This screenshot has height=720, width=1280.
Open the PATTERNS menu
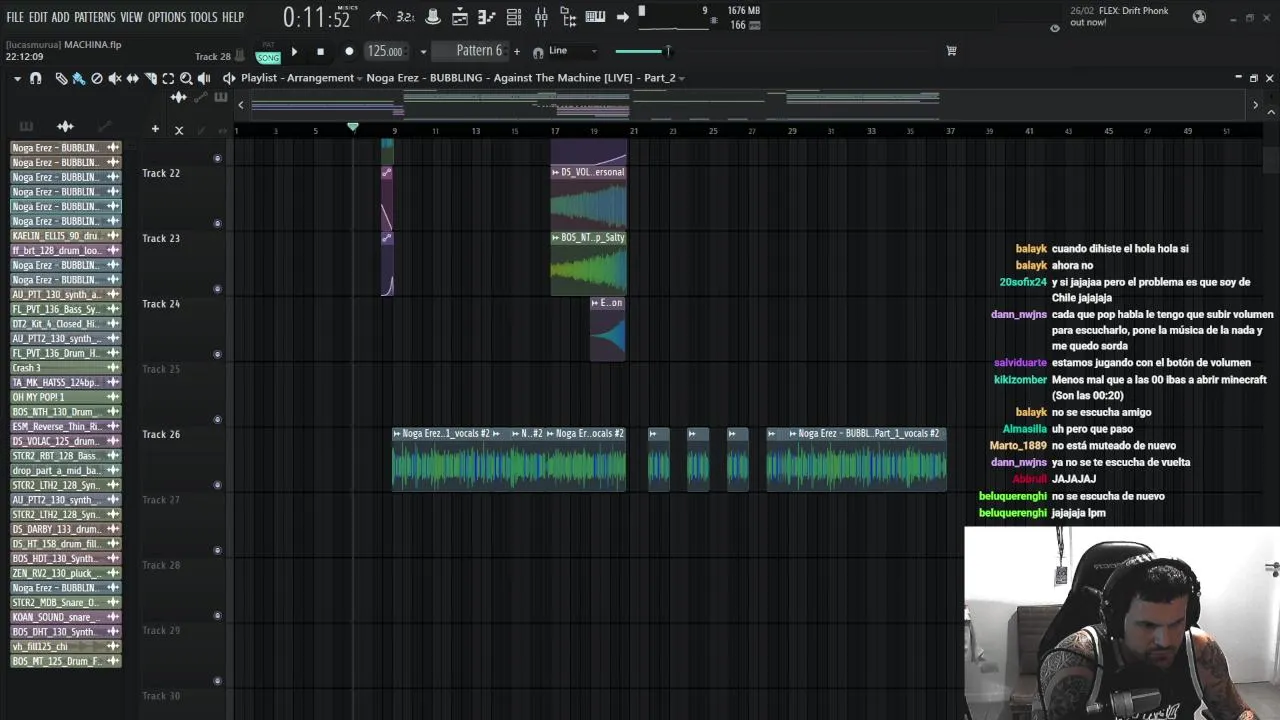tap(95, 17)
